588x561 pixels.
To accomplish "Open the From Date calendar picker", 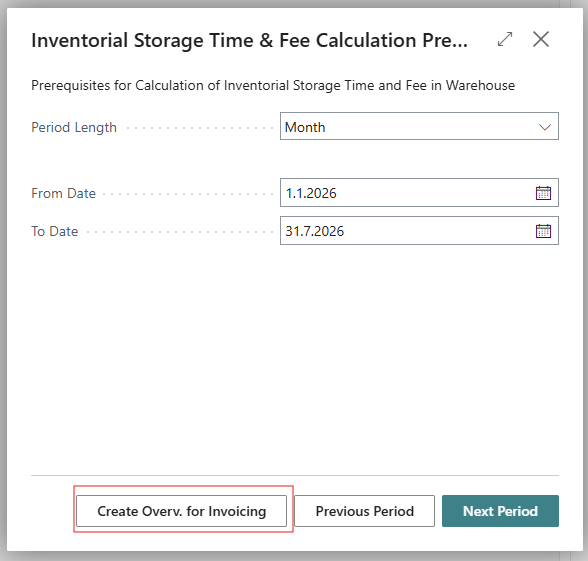I will (x=543, y=193).
